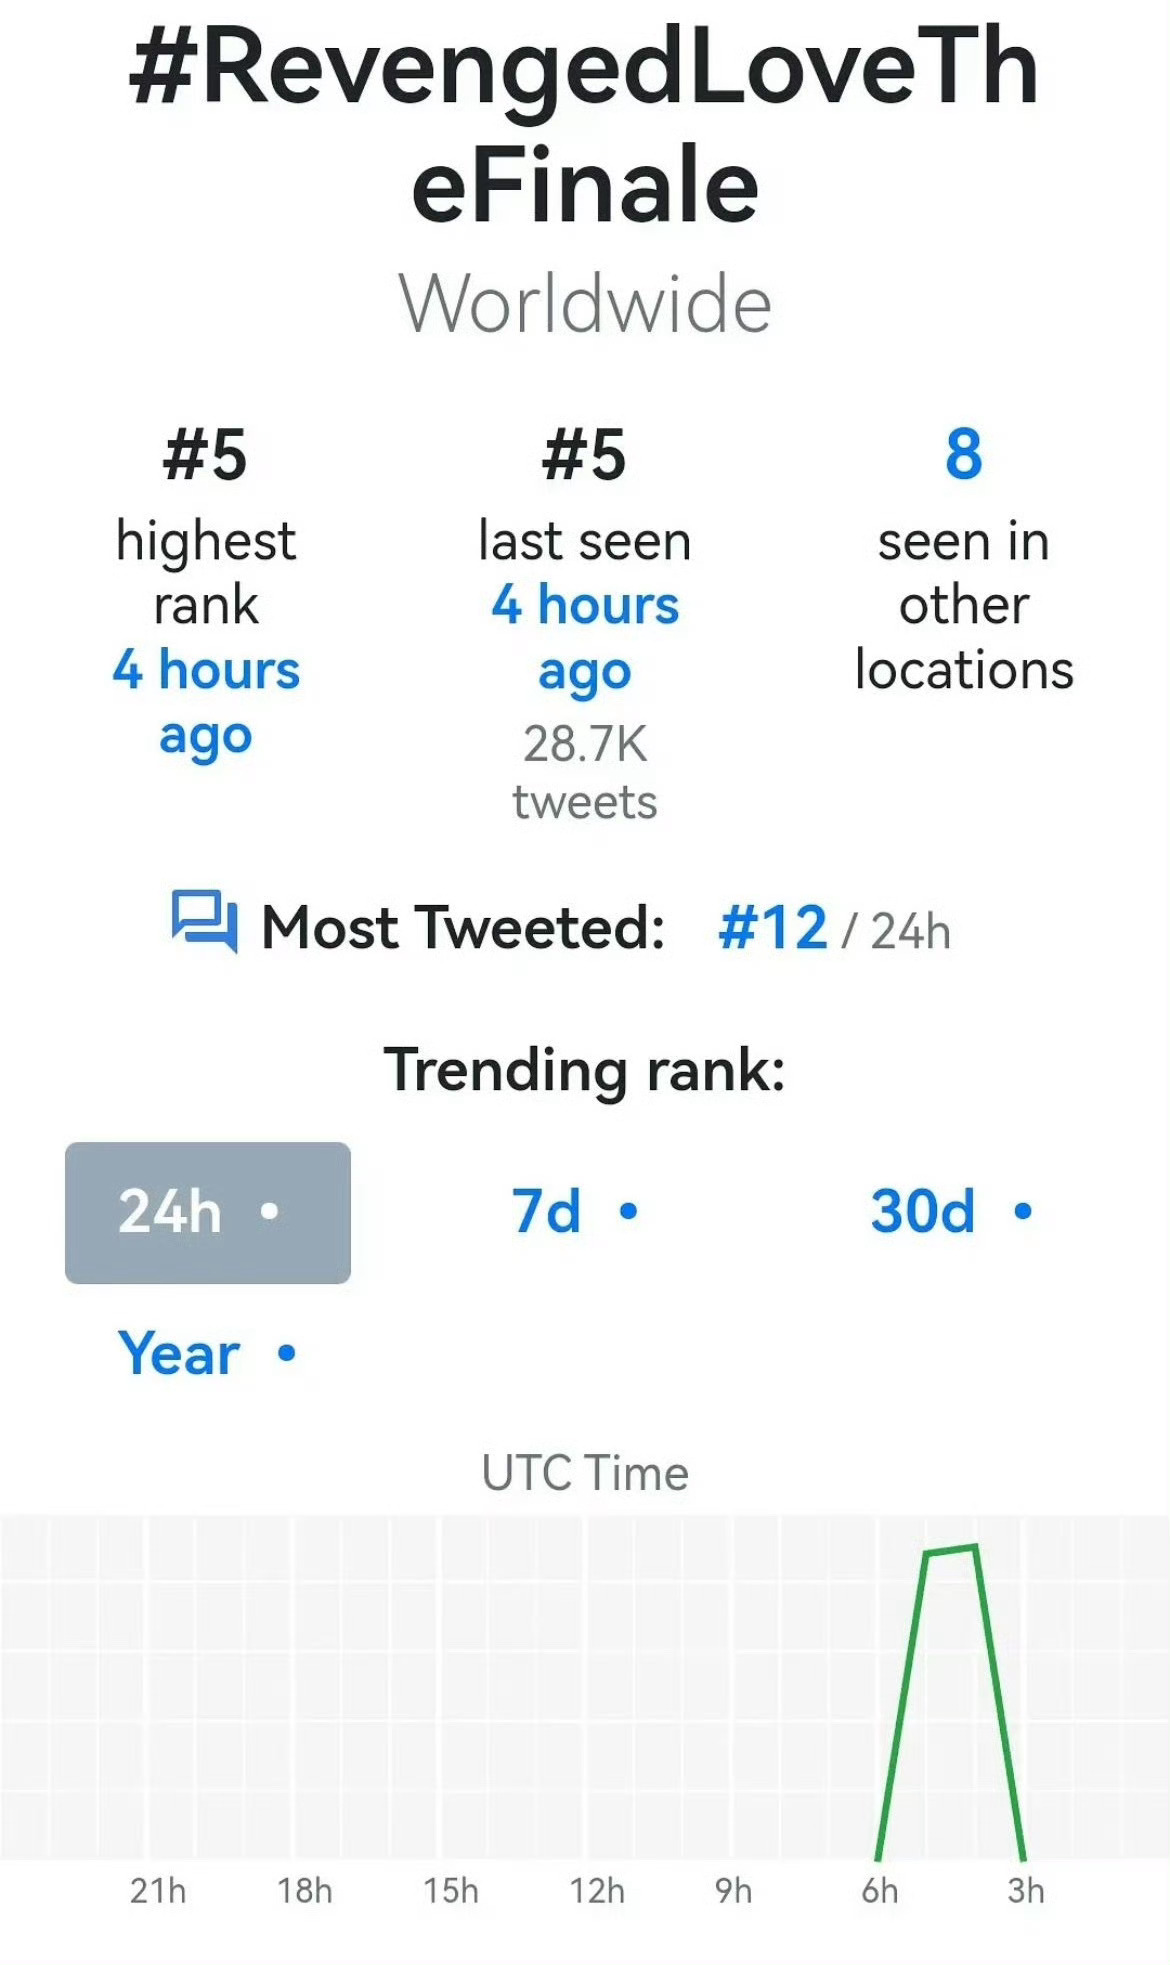Click the 28.7K tweets count
This screenshot has height=1965, width=1170.
pyautogui.click(x=585, y=773)
